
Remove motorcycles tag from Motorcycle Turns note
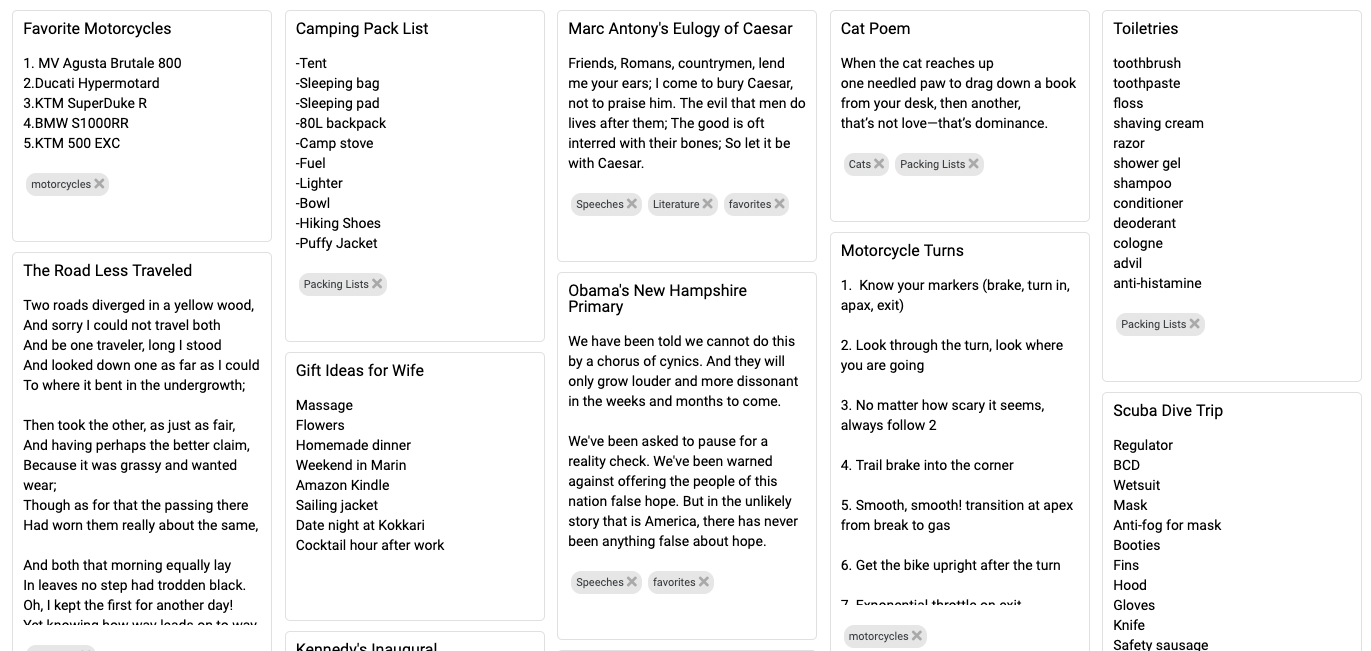pos(917,636)
